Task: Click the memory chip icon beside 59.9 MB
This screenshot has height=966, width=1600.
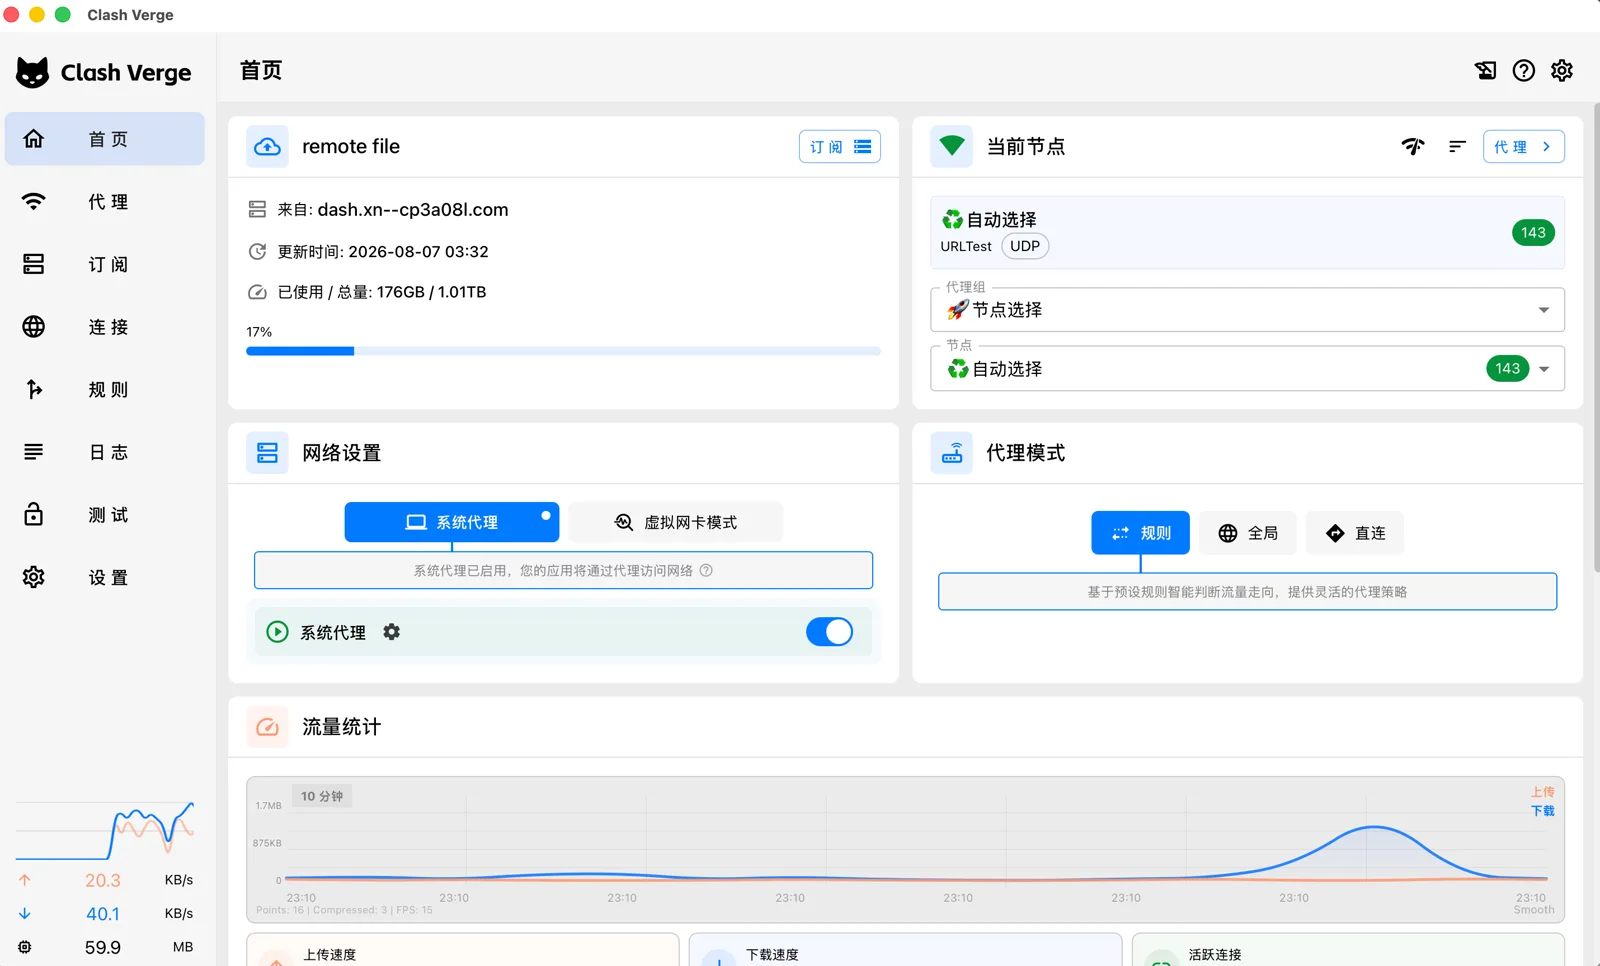Action: [25, 947]
